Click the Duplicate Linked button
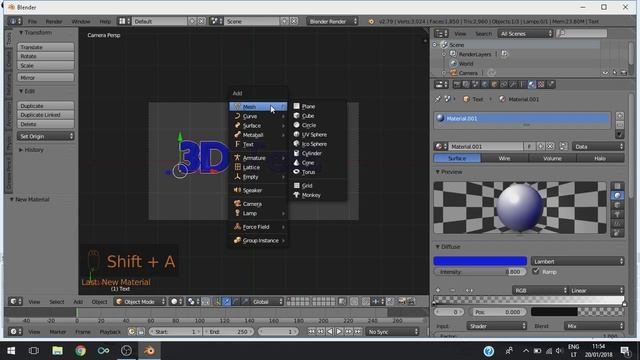The width and height of the screenshot is (640, 360). pyautogui.click(x=45, y=115)
